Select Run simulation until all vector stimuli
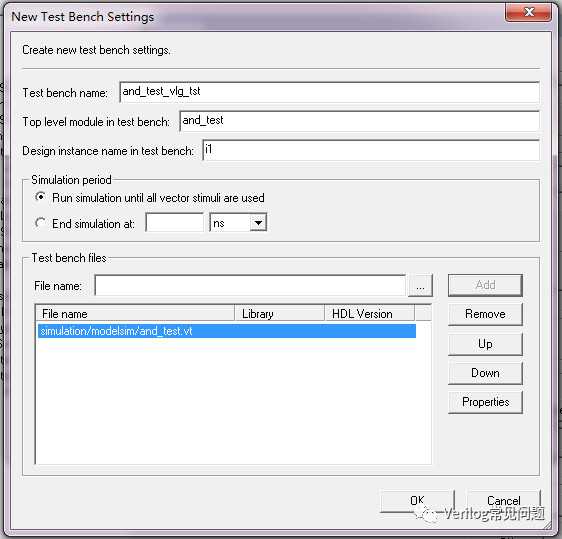 (x=40, y=197)
